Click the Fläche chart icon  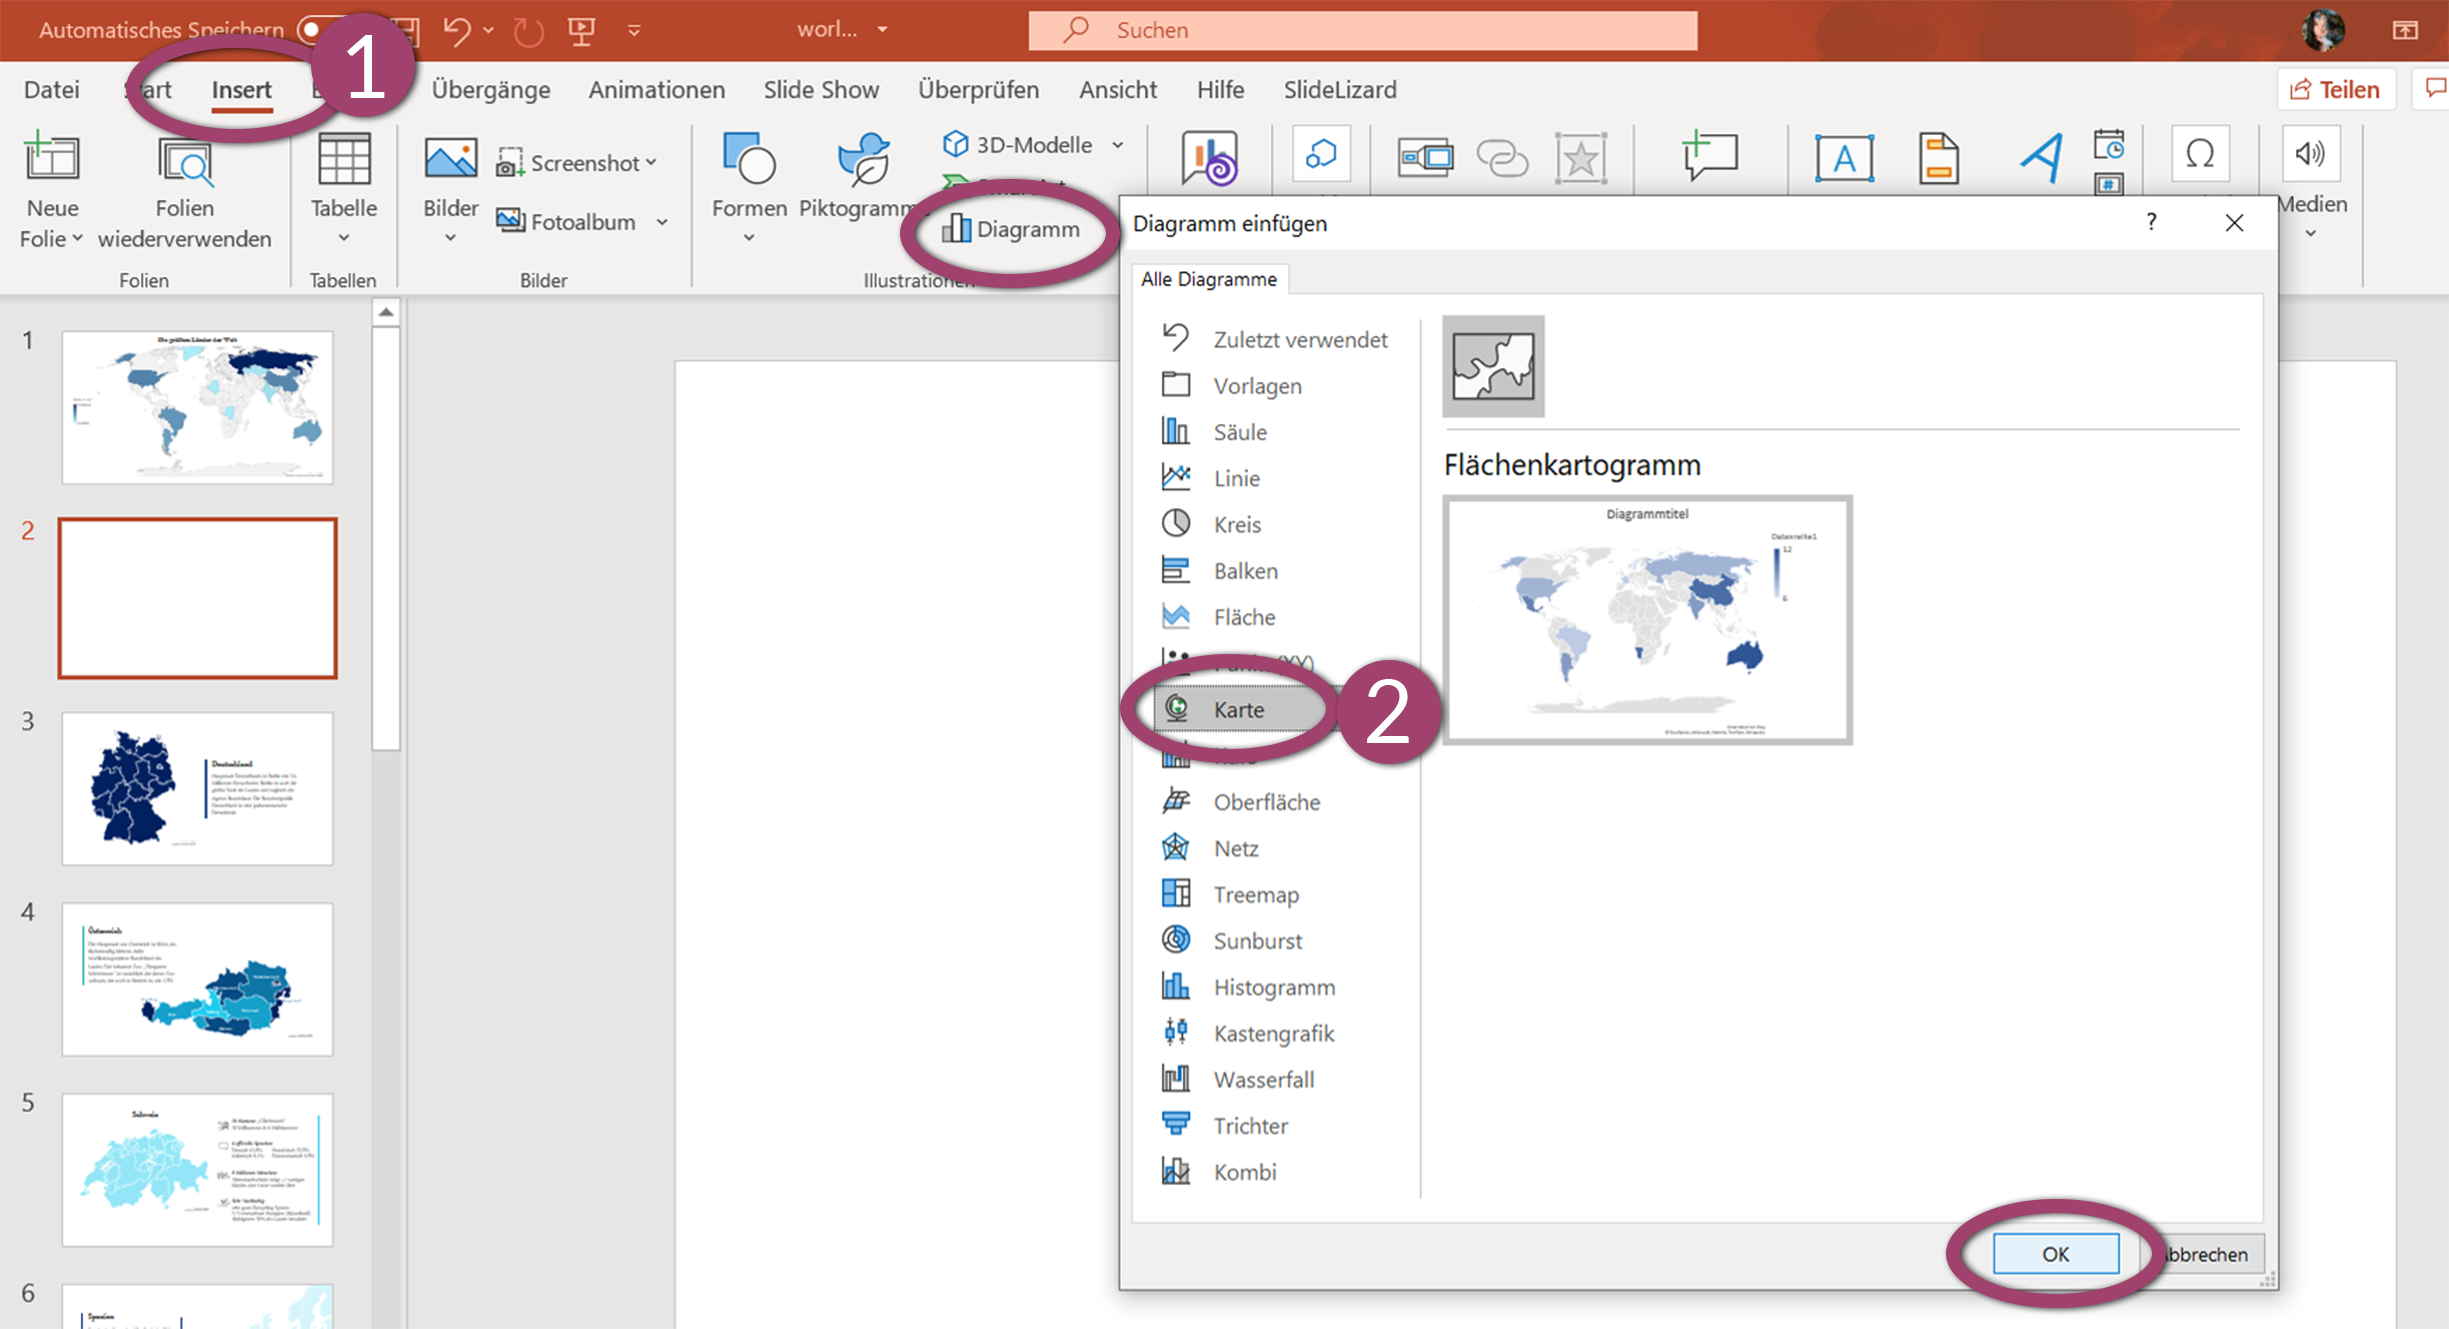click(x=1175, y=617)
